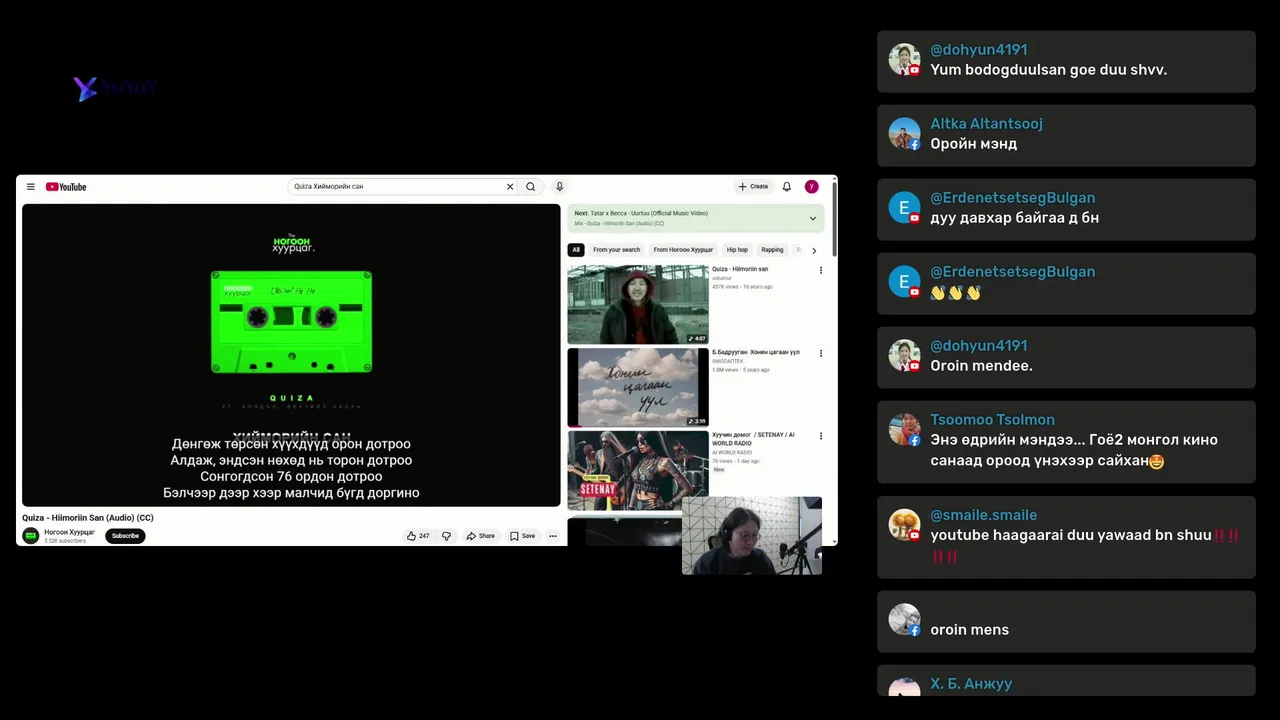This screenshot has width=1280, height=720.
Task: Show more filter chips with right arrow
Action: click(x=814, y=250)
